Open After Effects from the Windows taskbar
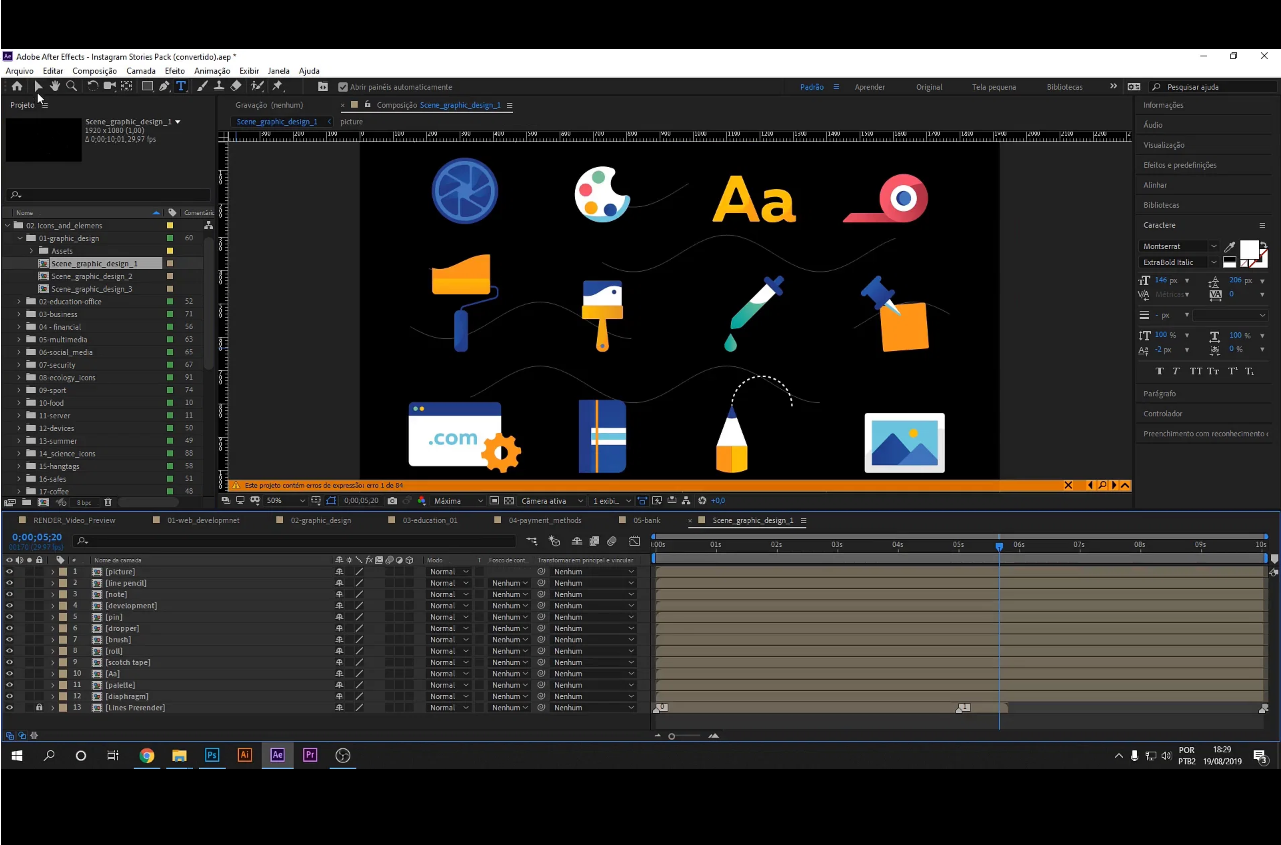The height and width of the screenshot is (845, 1281). [277, 755]
